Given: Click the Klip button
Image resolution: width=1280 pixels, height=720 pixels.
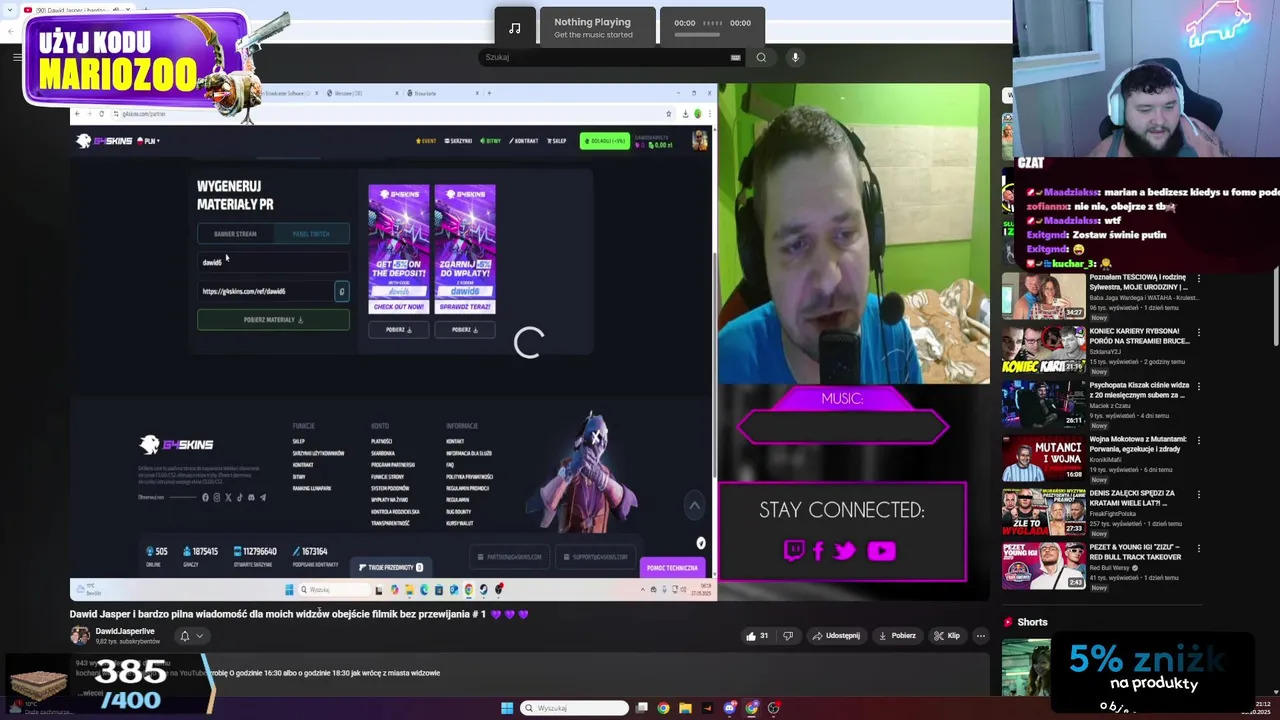Looking at the screenshot, I should [947, 635].
